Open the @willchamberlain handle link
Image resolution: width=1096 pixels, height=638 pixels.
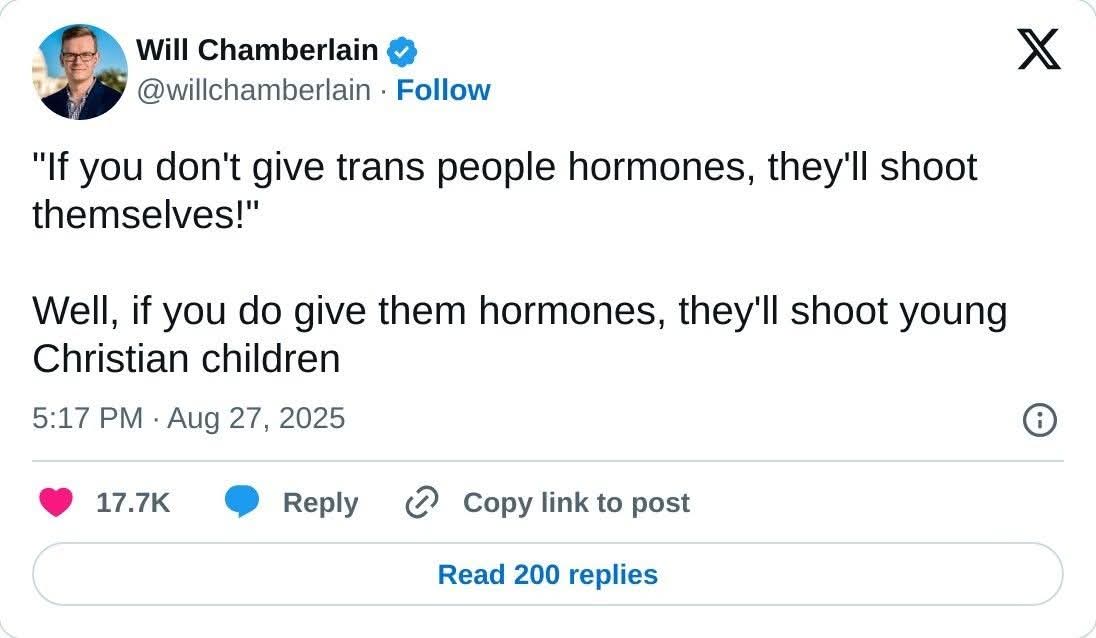coord(254,90)
